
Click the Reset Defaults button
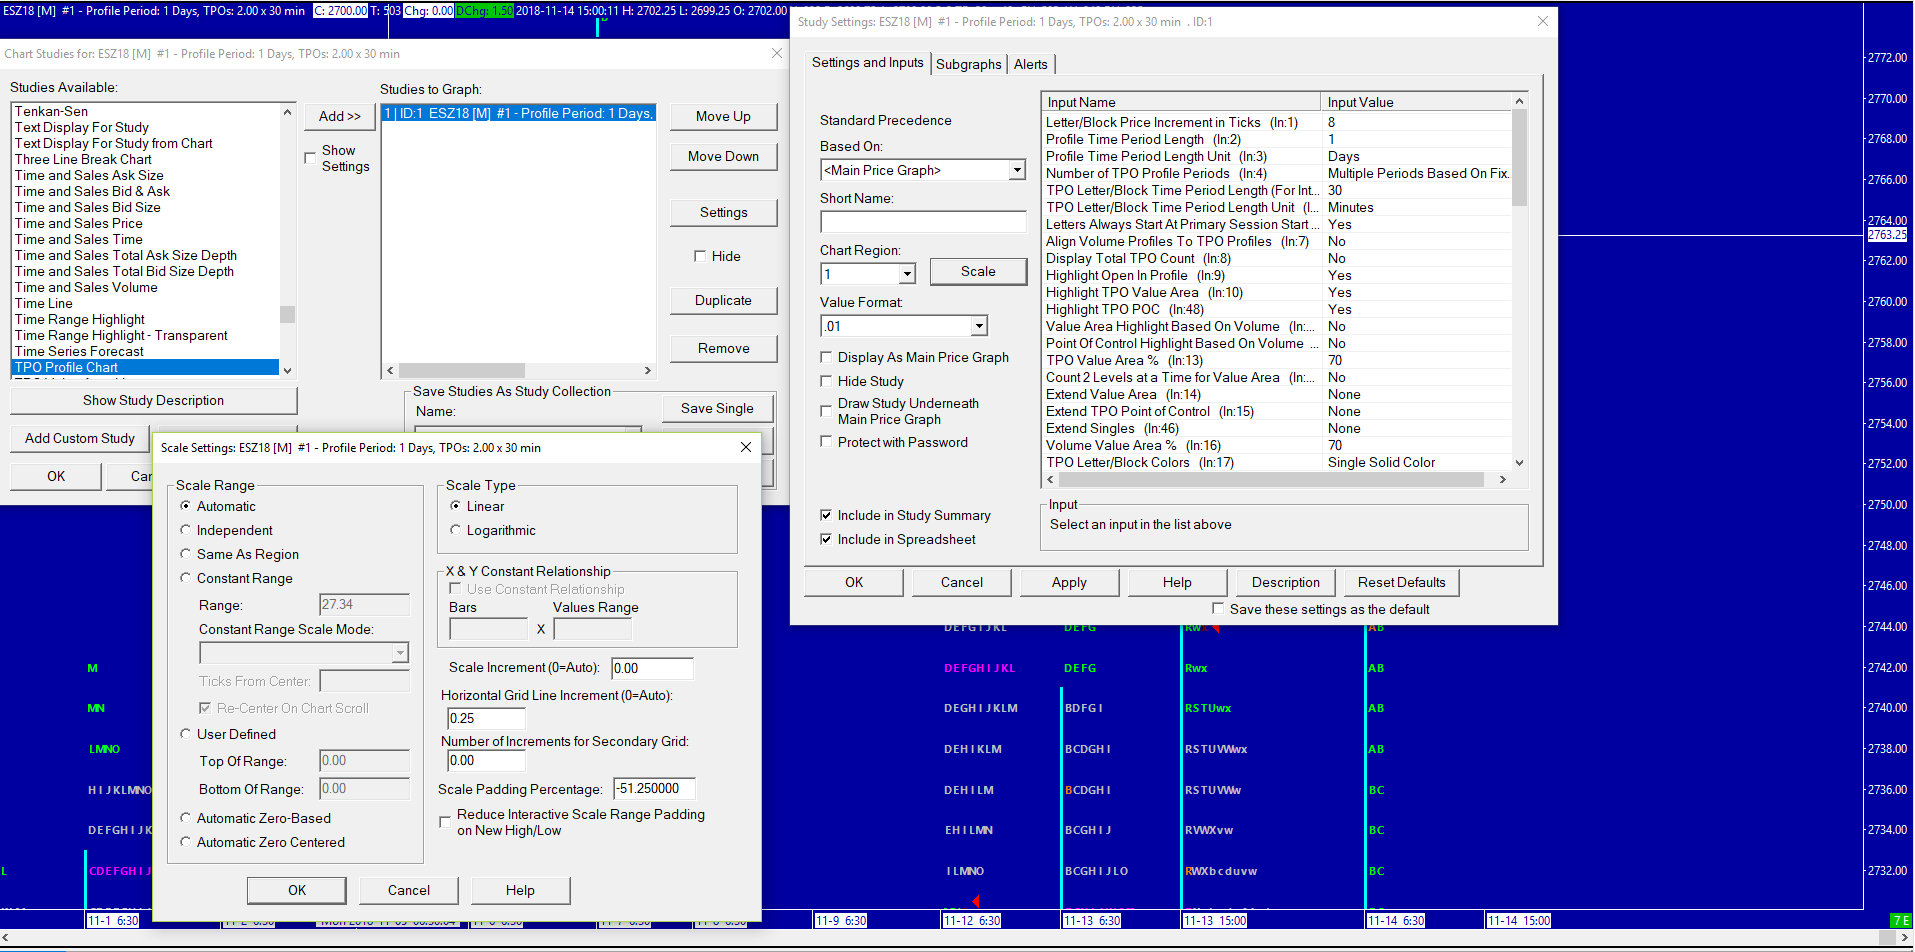(x=1401, y=582)
